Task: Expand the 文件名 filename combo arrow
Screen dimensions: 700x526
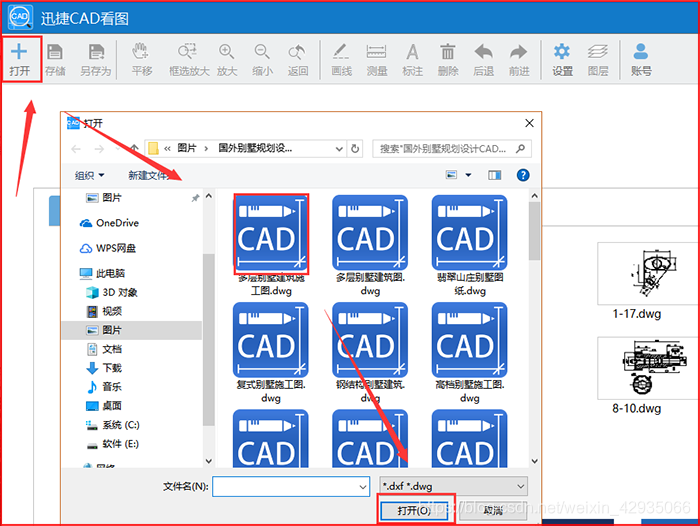Action: point(363,487)
